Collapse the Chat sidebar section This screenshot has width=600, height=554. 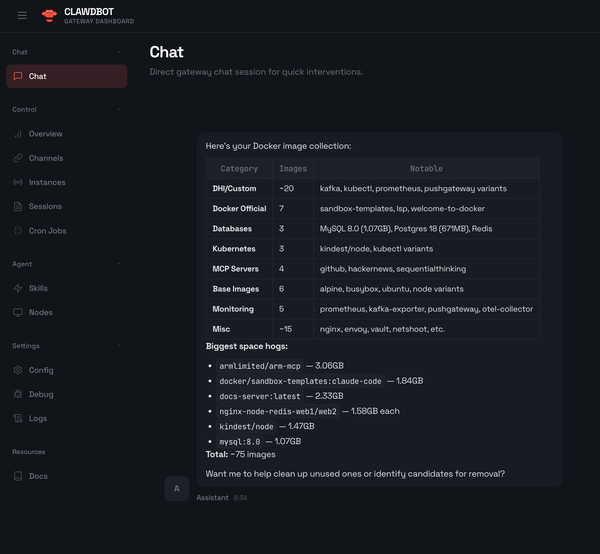click(x=118, y=52)
